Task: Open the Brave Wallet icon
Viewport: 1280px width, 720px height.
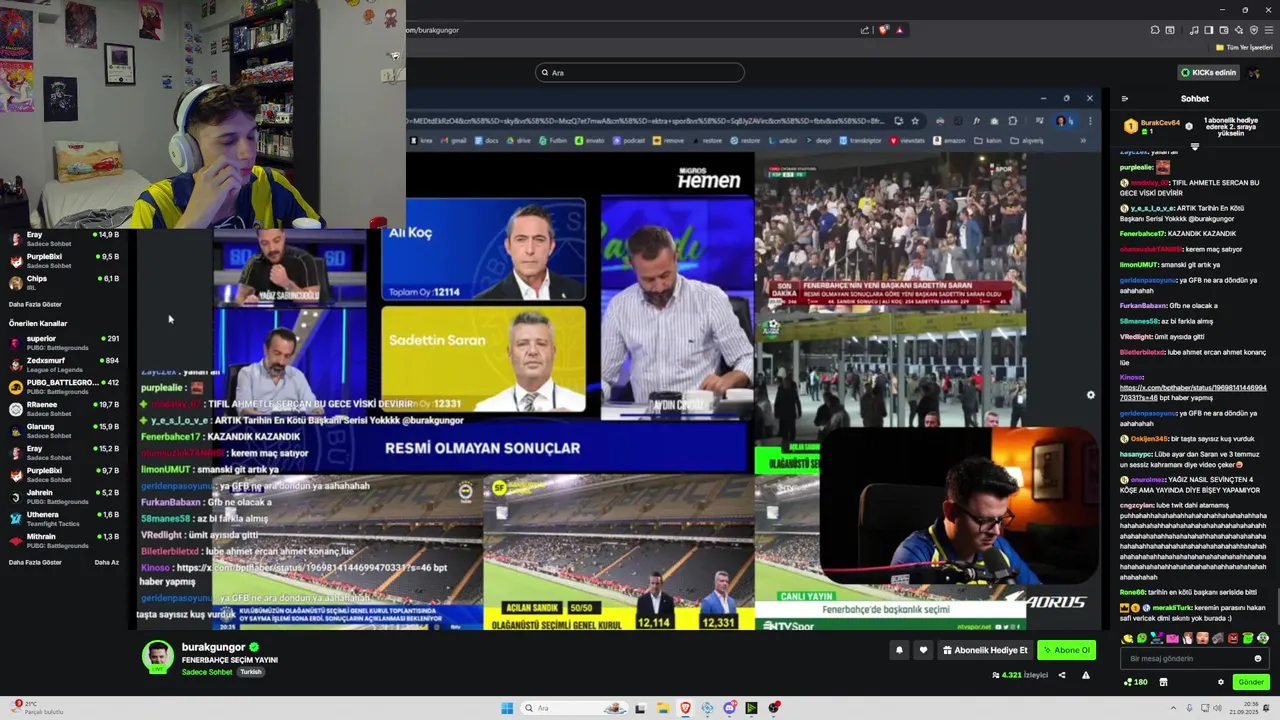Action: coord(1224,30)
